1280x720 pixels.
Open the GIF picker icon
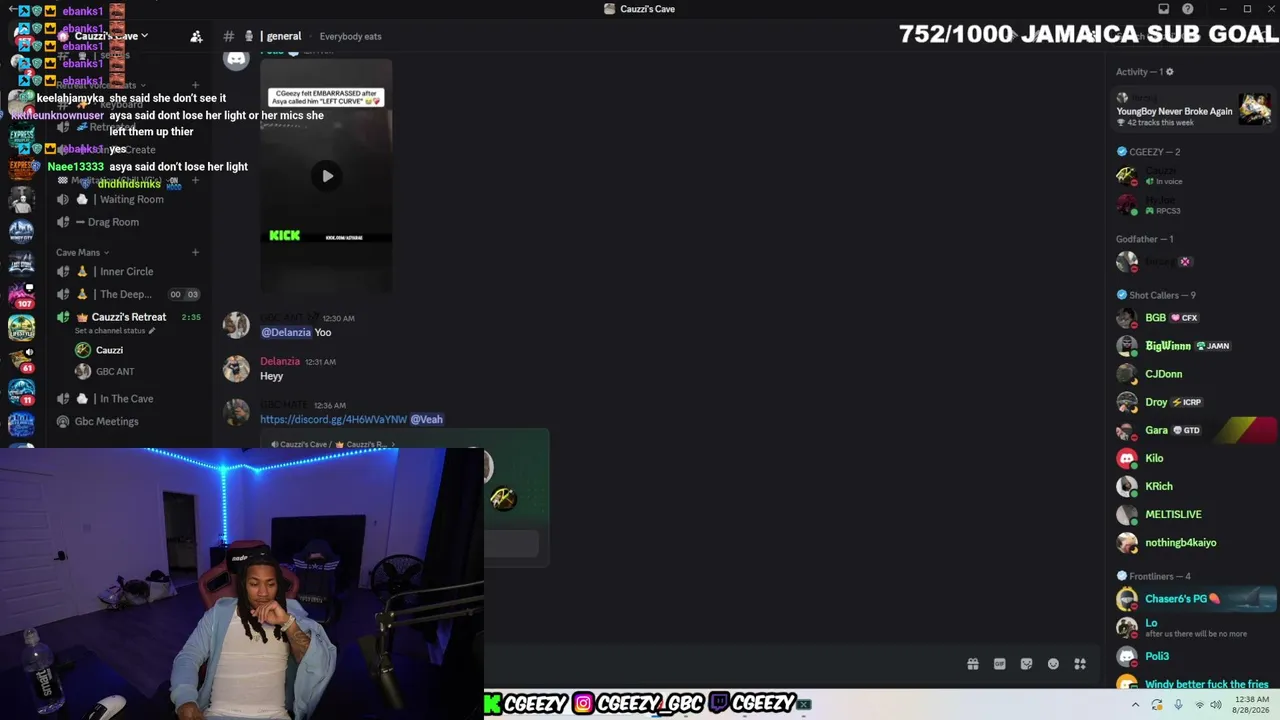(999, 664)
